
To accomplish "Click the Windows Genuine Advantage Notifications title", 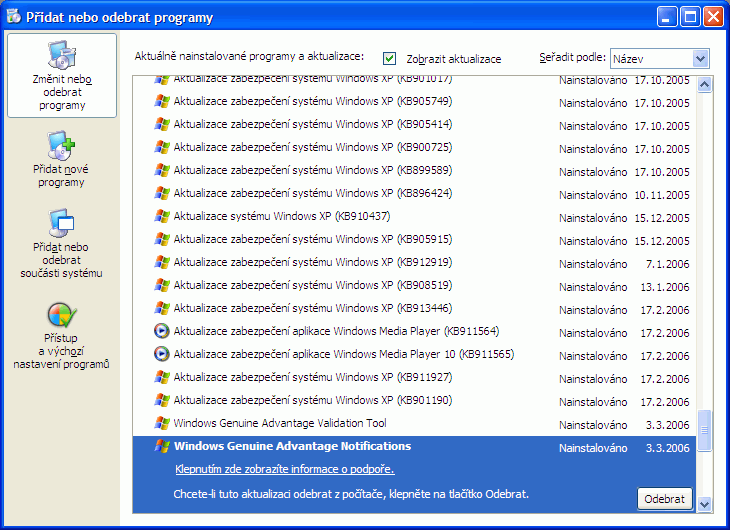I will click(292, 446).
